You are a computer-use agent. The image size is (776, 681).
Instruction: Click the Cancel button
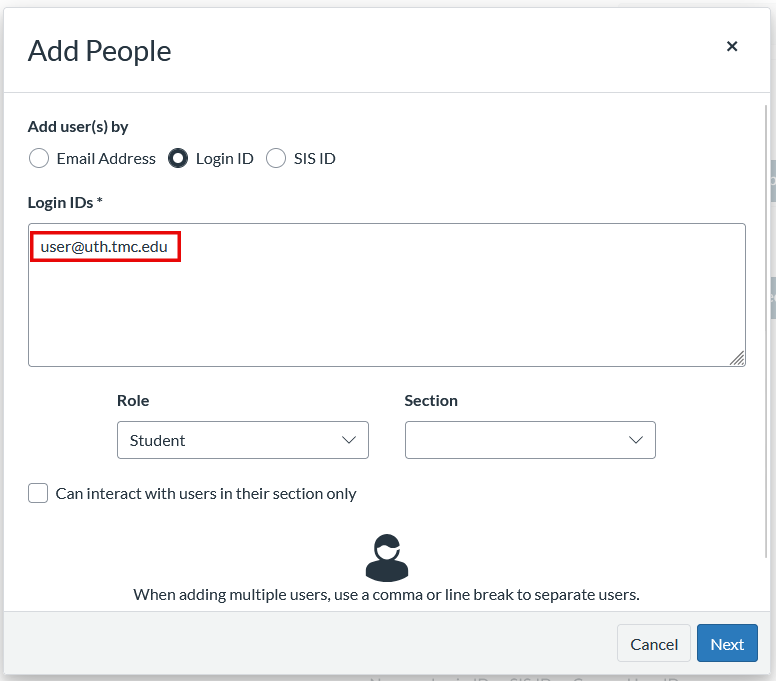653,643
